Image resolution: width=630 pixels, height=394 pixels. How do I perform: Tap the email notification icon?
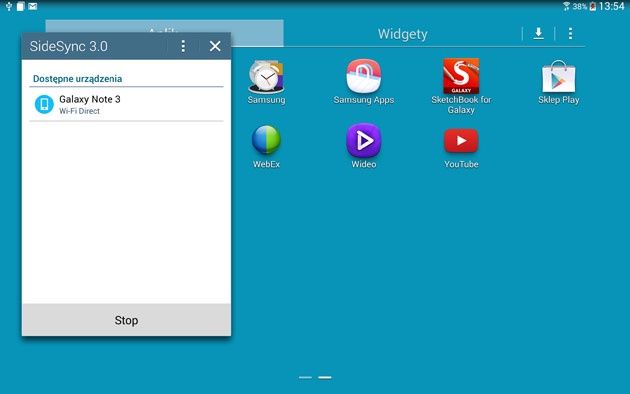coord(33,6)
